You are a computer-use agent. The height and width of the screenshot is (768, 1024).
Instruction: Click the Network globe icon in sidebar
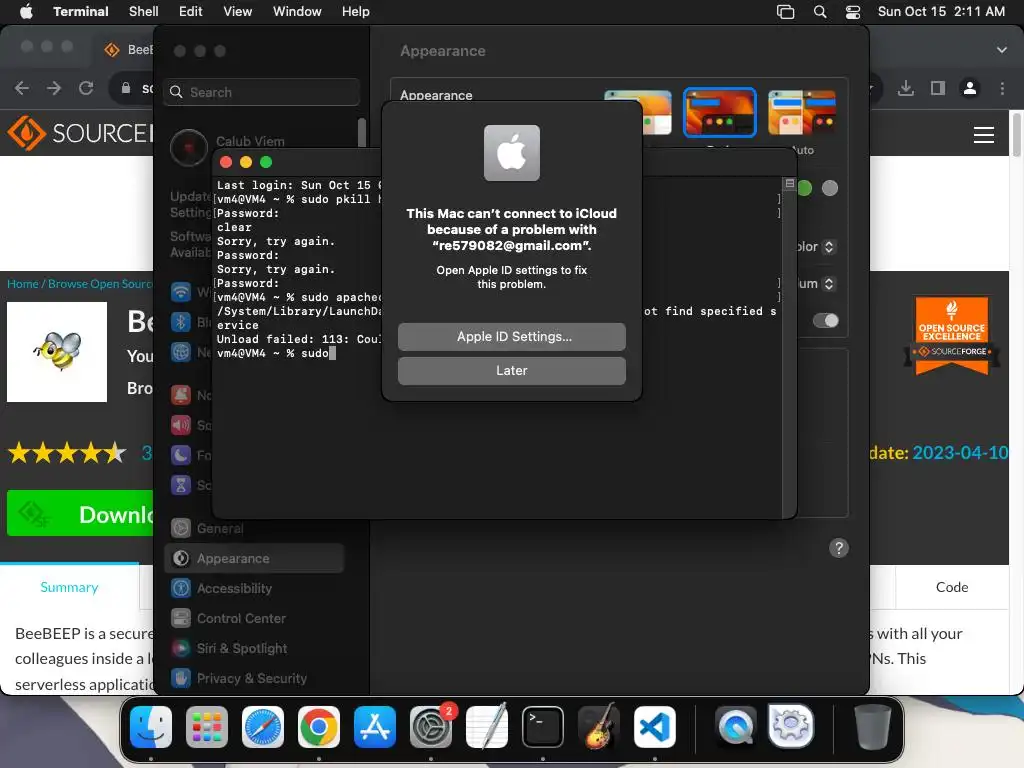tap(181, 352)
